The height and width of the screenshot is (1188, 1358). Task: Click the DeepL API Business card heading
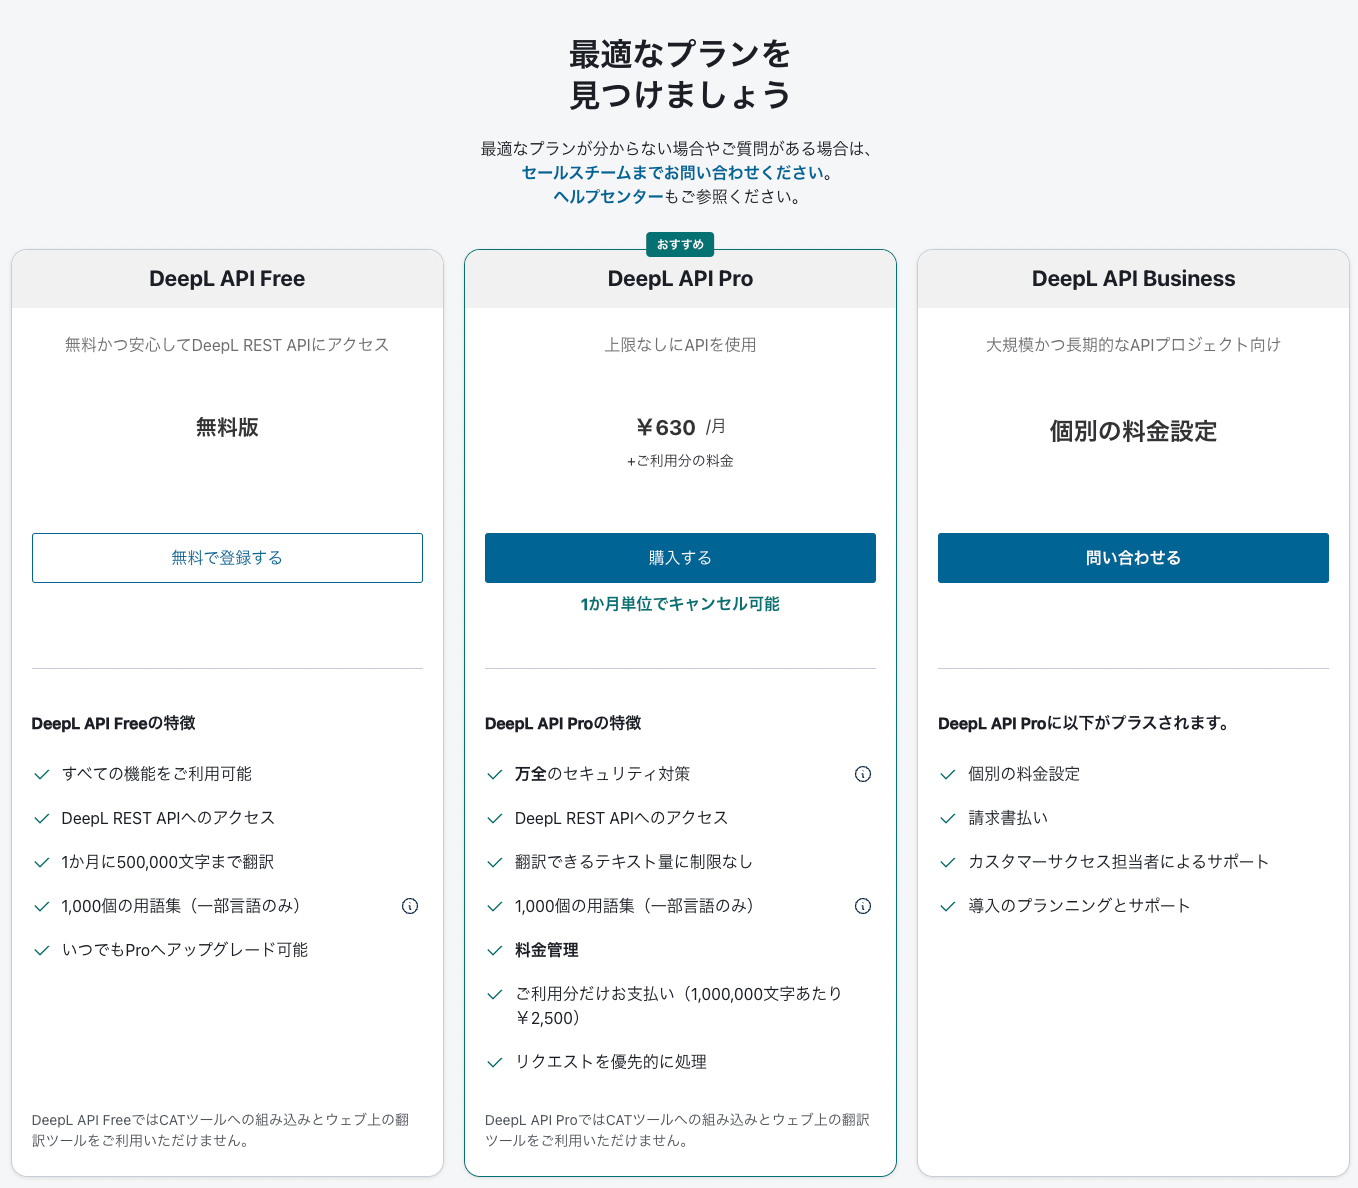click(x=1133, y=279)
